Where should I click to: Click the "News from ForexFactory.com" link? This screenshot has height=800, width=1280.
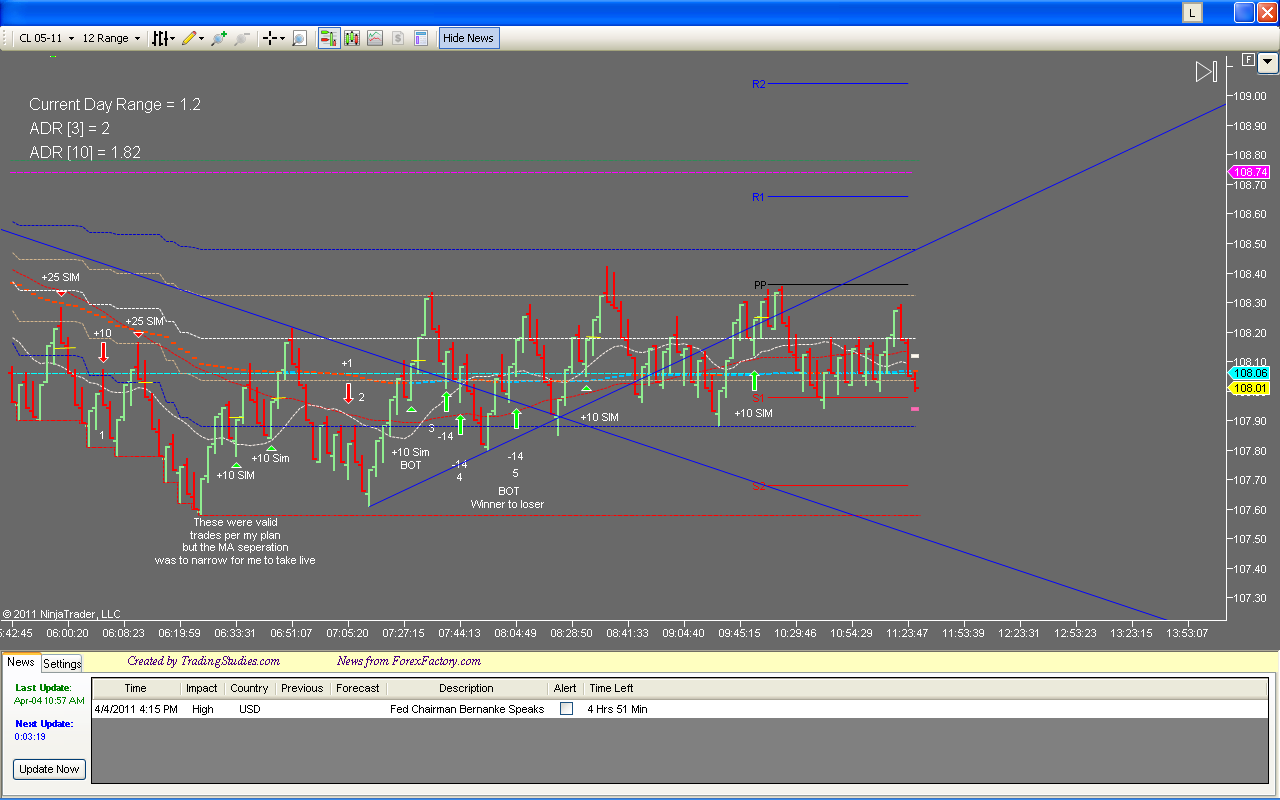[x=409, y=661]
